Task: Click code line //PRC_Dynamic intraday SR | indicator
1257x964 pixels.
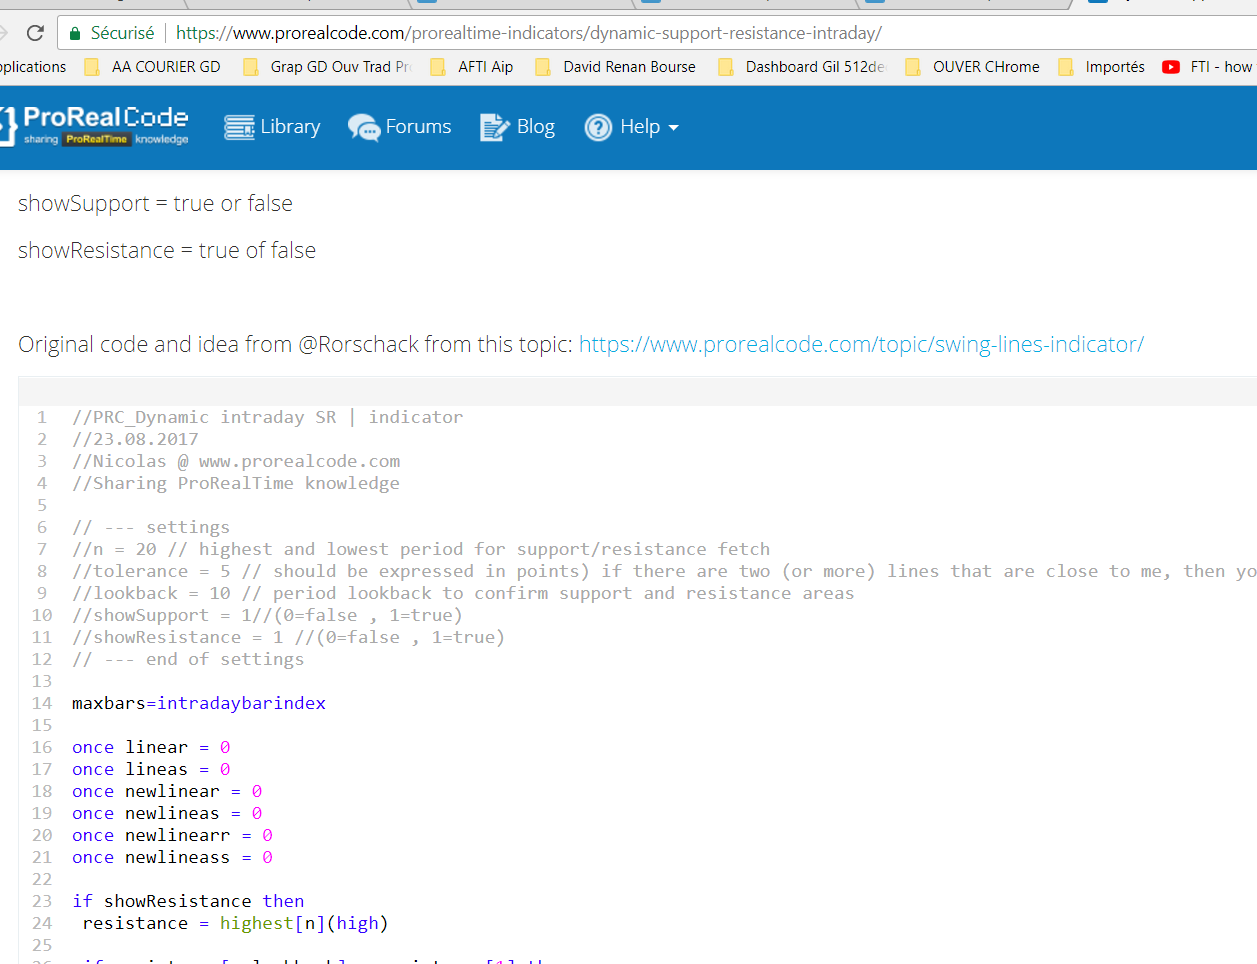Action: pos(267,417)
